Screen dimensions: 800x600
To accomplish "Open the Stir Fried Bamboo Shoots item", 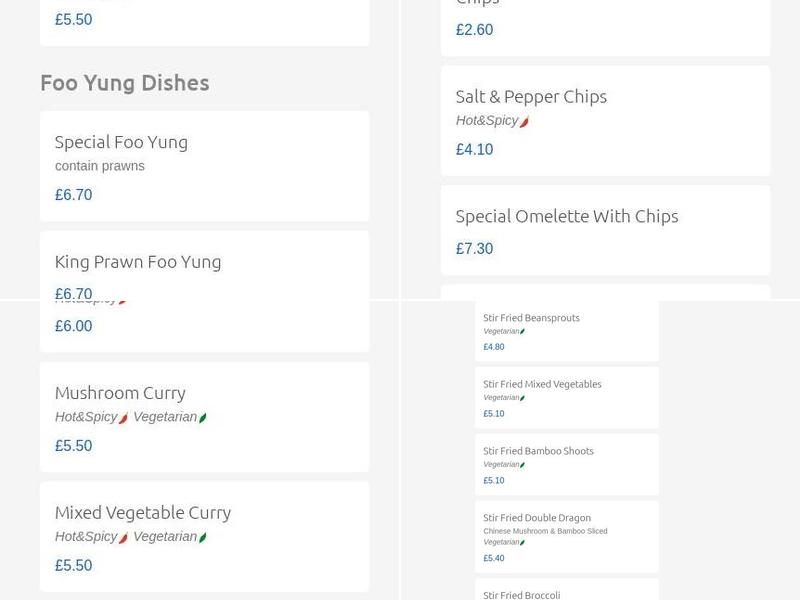I will 539,450.
